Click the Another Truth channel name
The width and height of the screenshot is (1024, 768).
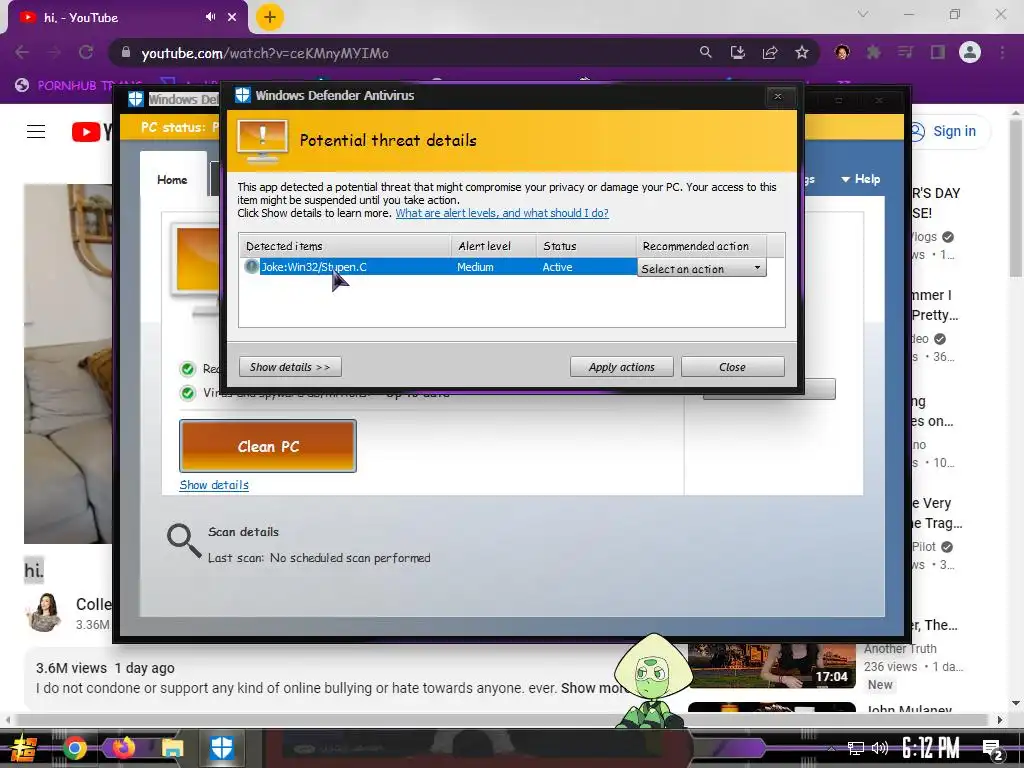(x=900, y=648)
